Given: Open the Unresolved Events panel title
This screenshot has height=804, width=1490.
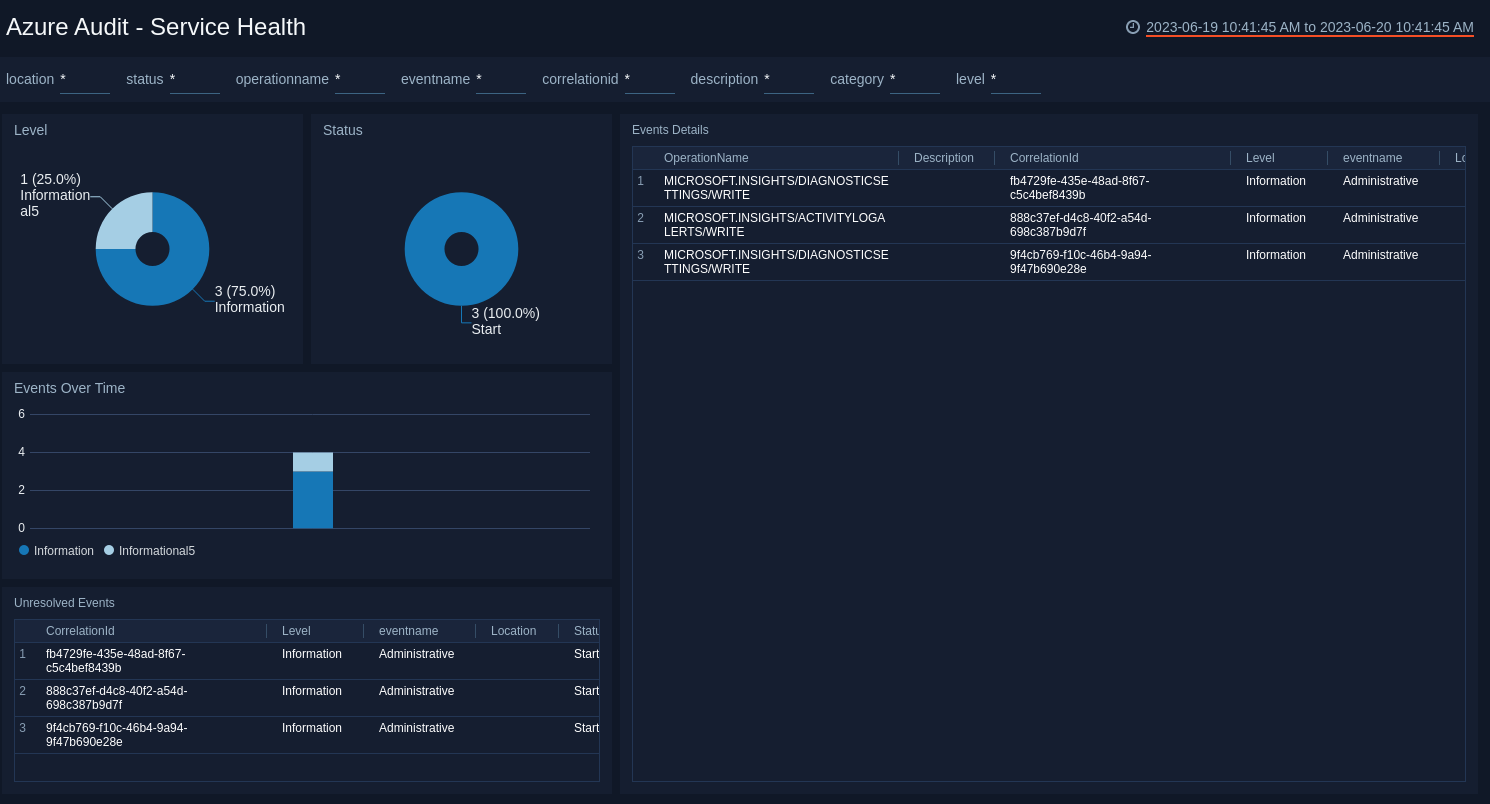Looking at the screenshot, I should point(64,603).
